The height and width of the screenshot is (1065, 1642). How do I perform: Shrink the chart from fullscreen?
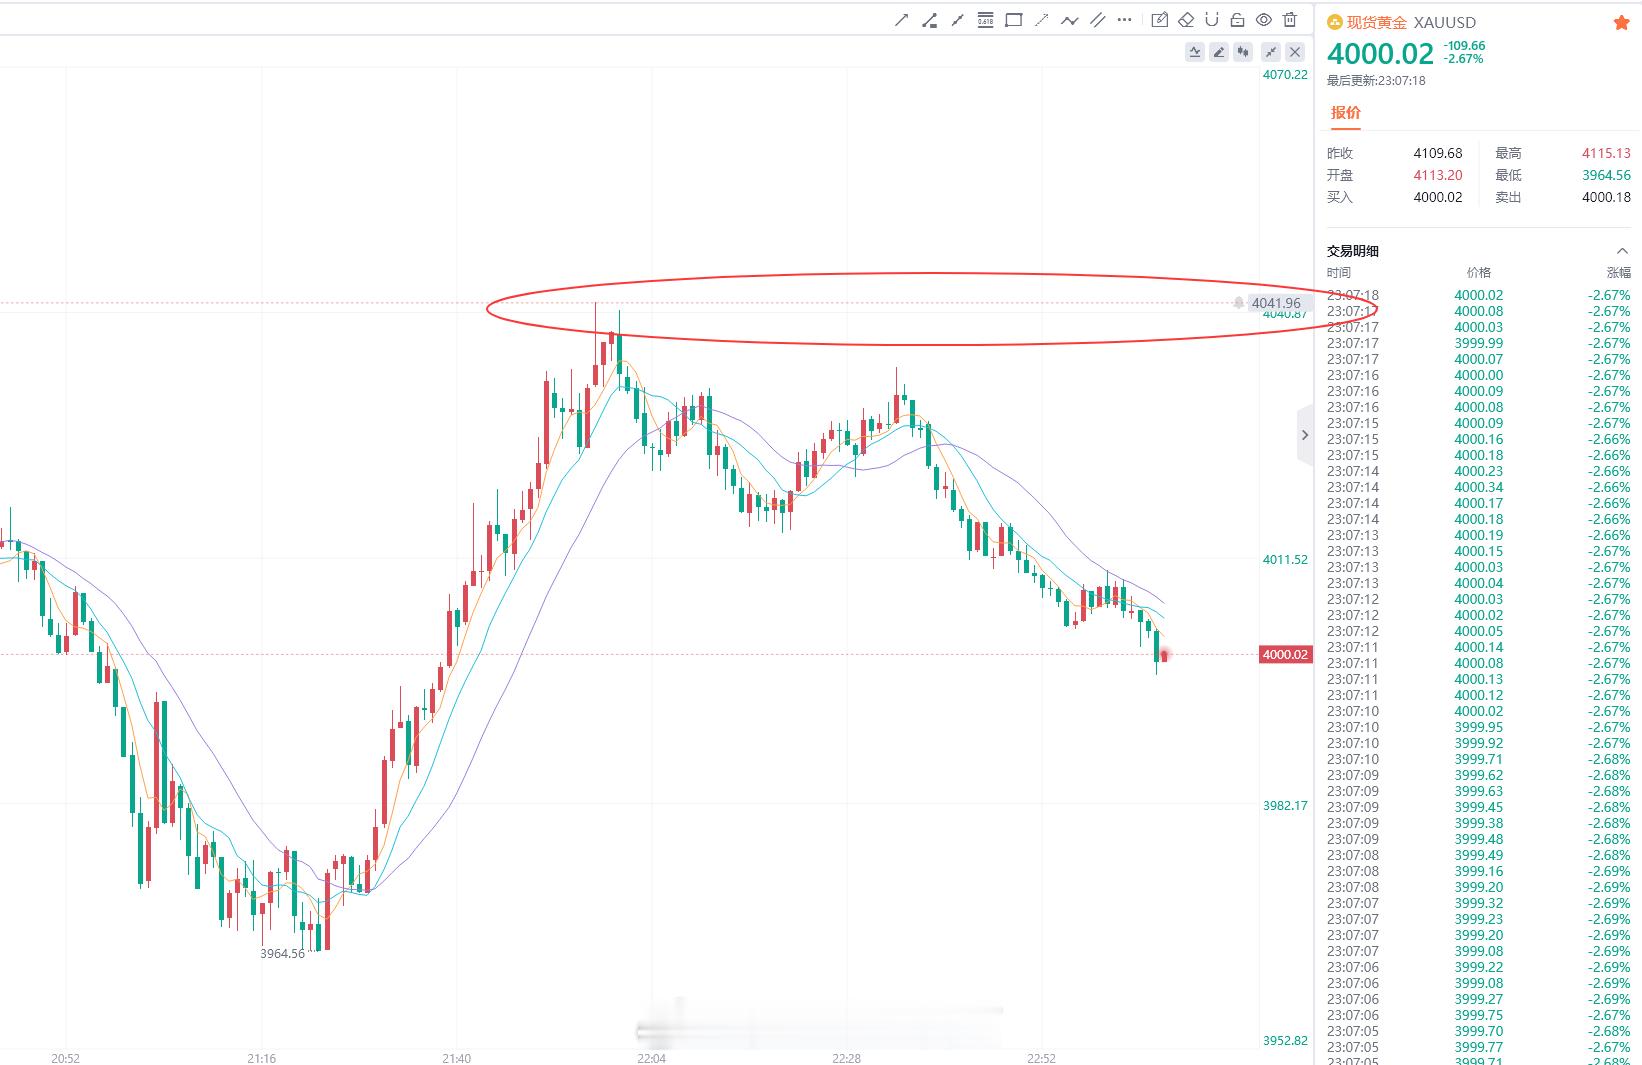(x=1271, y=52)
